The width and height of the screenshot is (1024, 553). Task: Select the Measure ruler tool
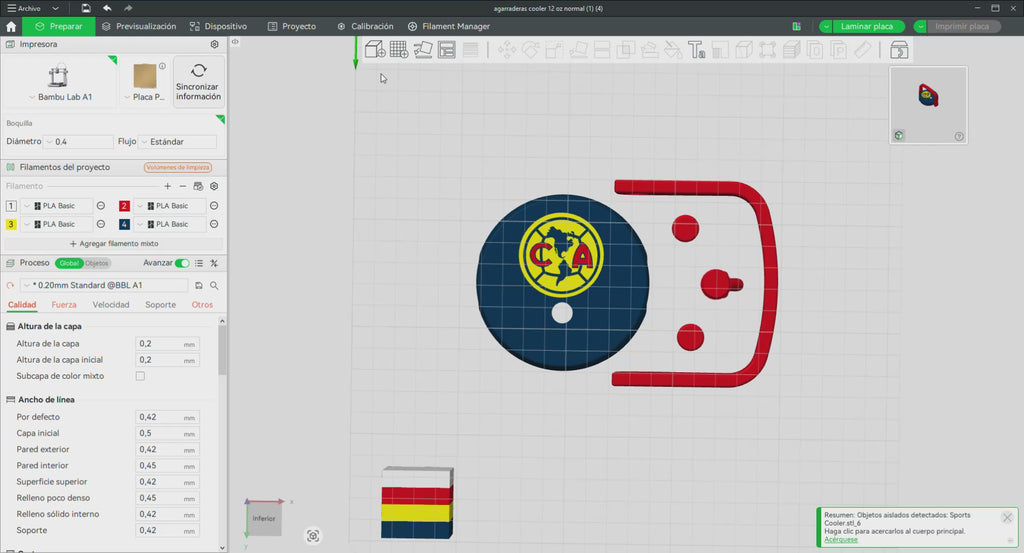coord(863,50)
